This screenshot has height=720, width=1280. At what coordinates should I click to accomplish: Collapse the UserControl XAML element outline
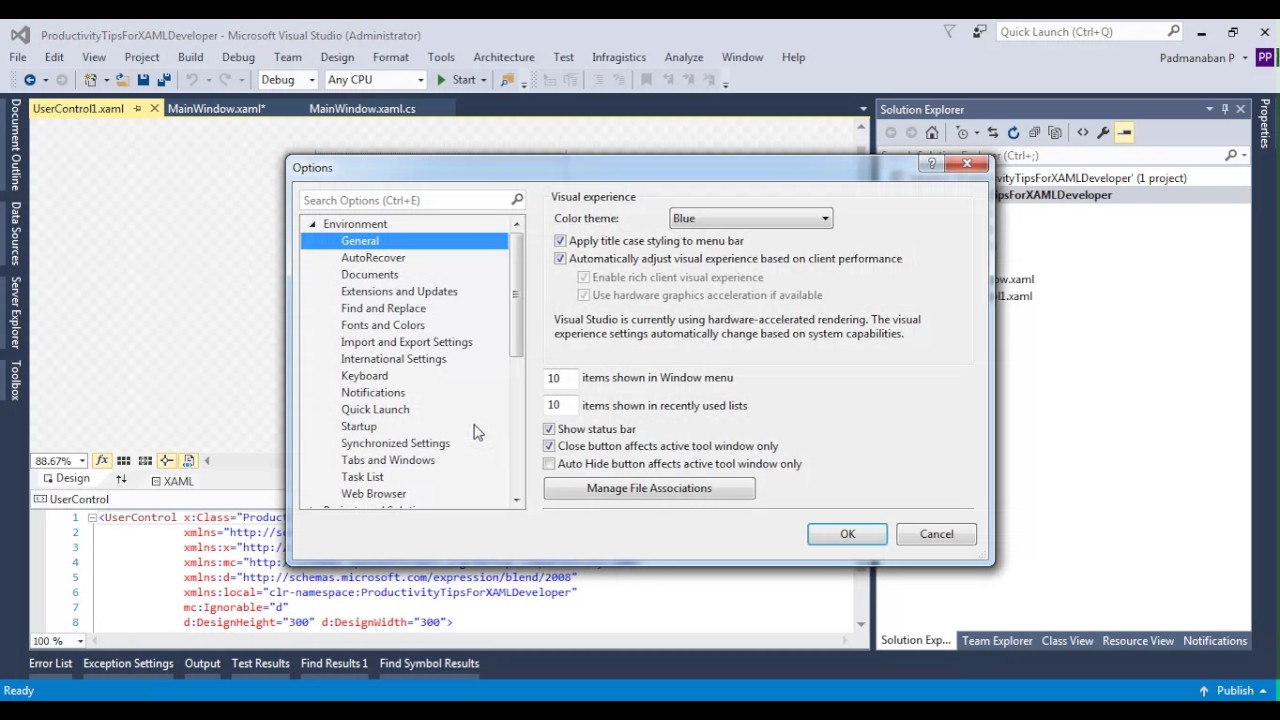91,518
